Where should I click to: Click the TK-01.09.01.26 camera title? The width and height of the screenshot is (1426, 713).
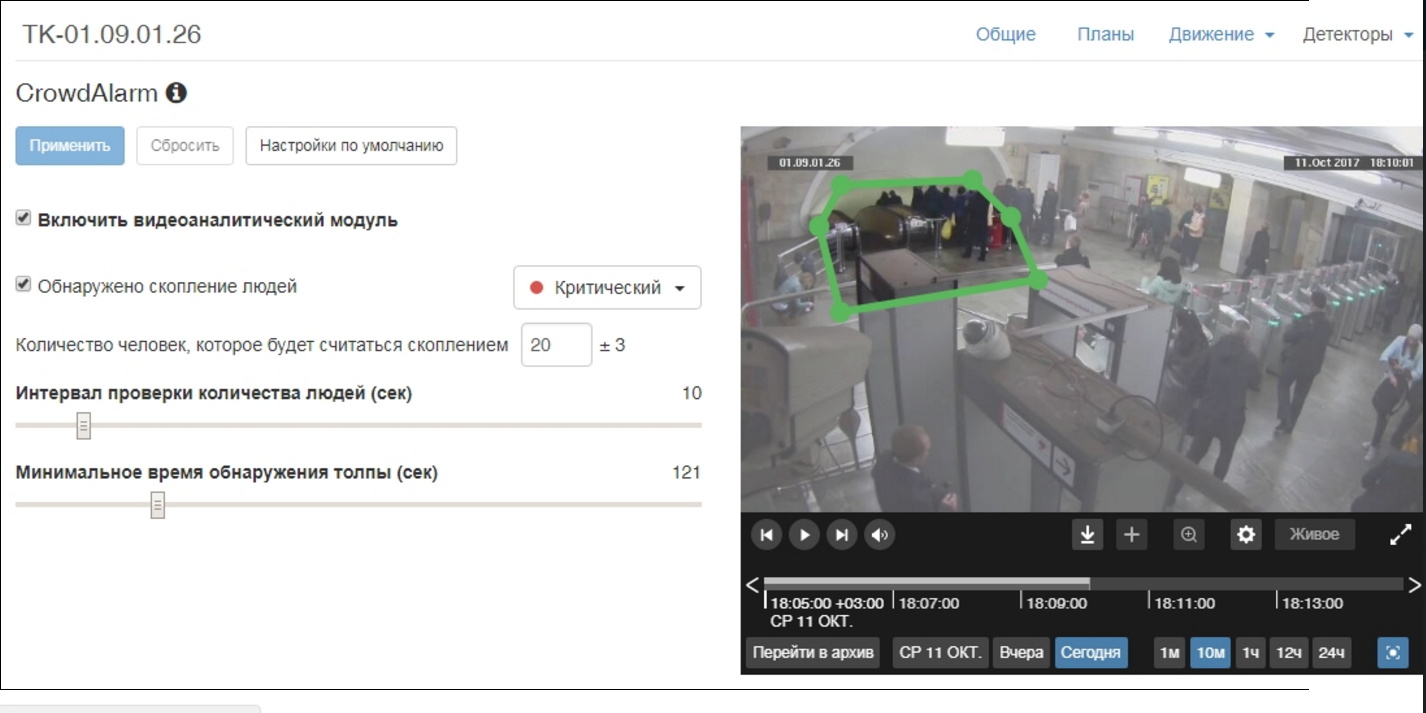(112, 34)
